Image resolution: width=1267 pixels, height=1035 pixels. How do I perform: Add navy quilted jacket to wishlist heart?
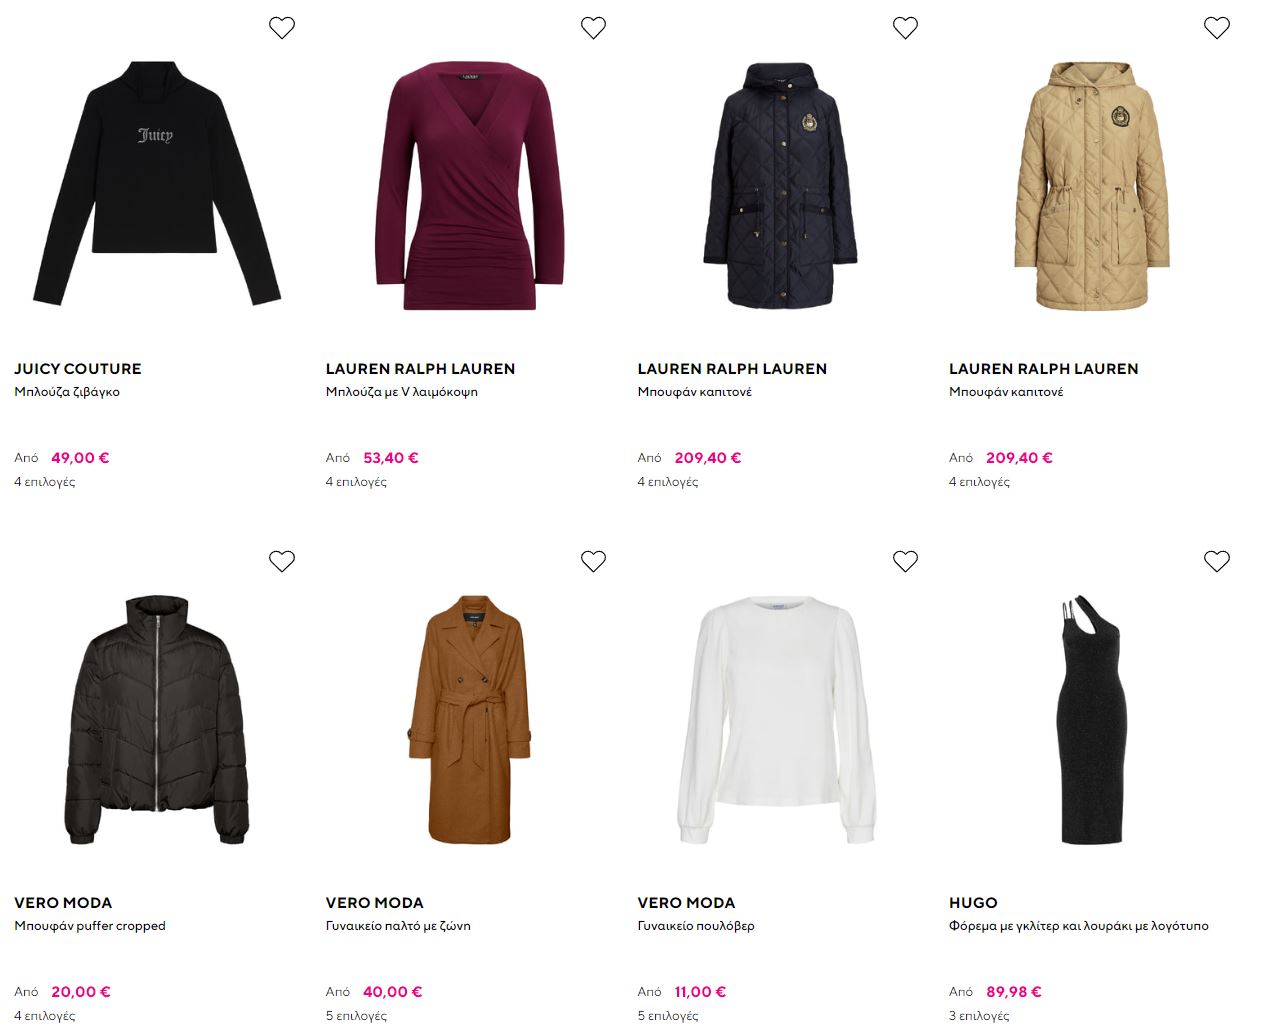(905, 28)
